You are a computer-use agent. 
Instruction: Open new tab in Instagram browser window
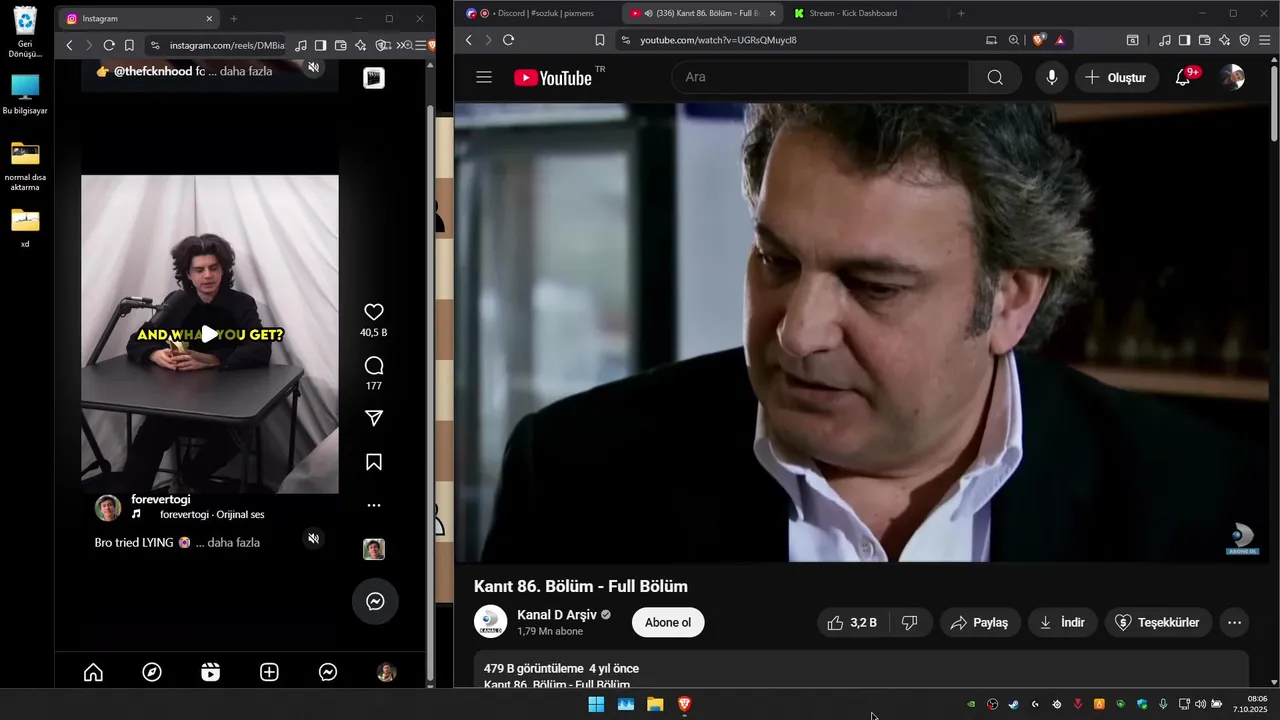coord(234,18)
